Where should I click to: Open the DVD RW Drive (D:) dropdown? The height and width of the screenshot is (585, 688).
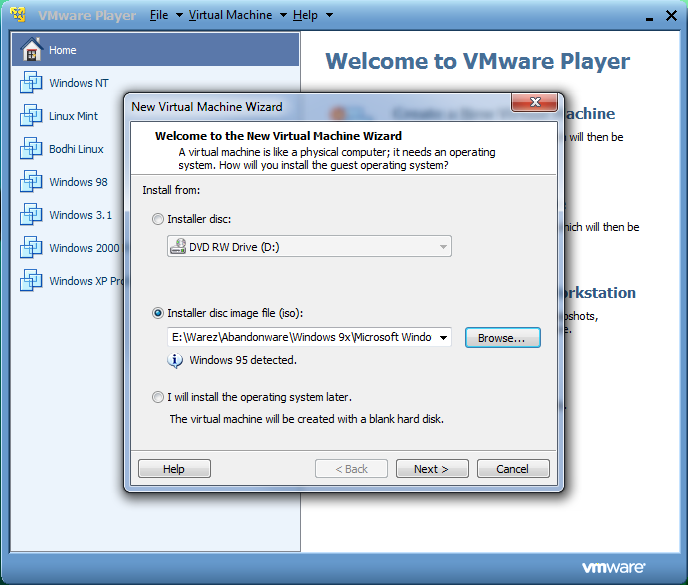coord(309,246)
